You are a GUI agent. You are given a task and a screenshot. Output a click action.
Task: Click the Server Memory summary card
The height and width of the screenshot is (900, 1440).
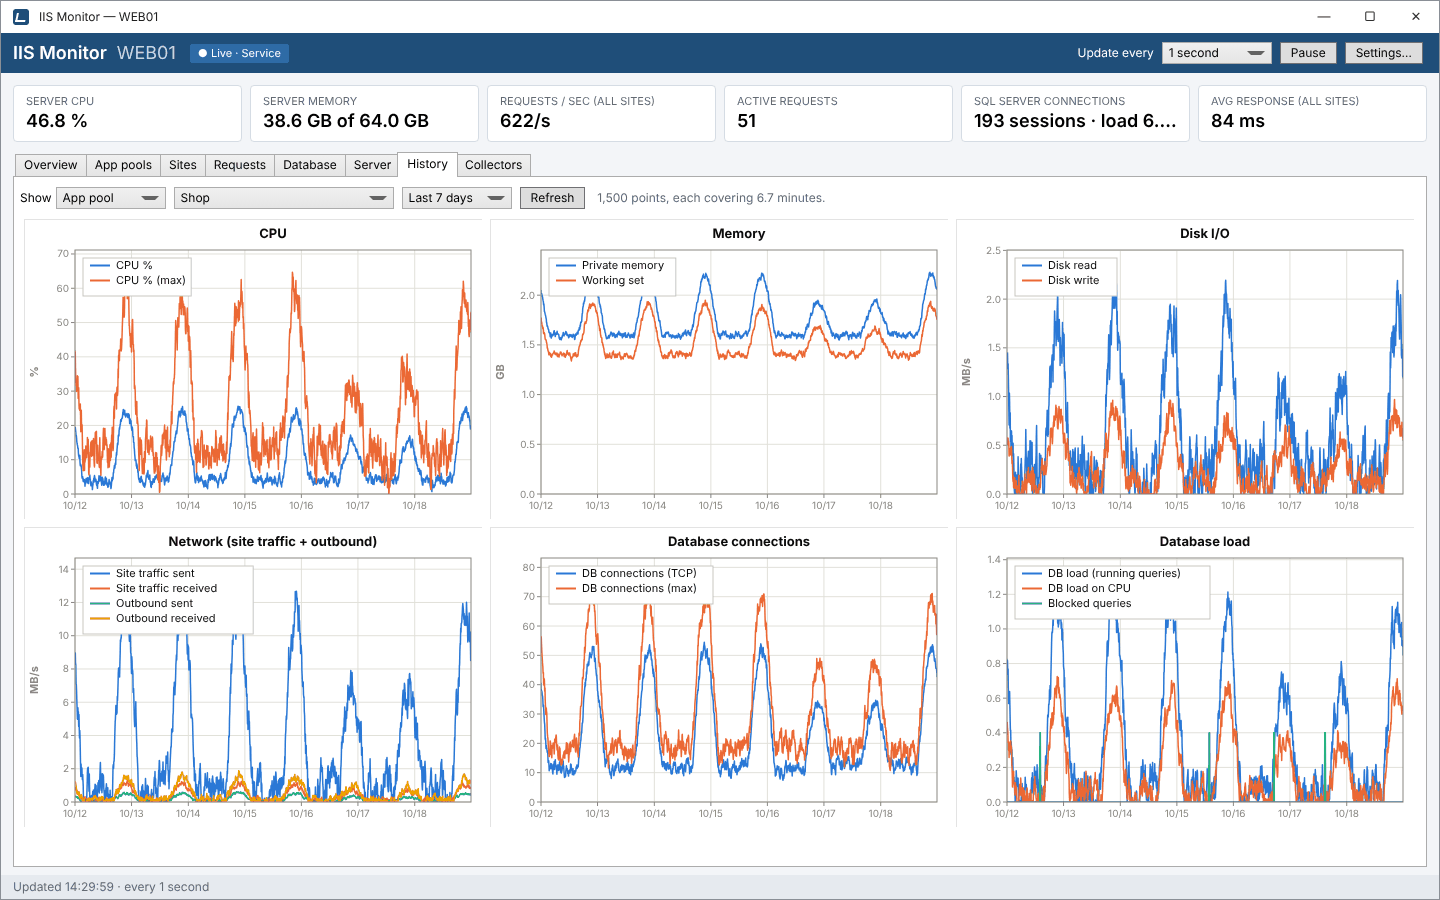pos(364,113)
